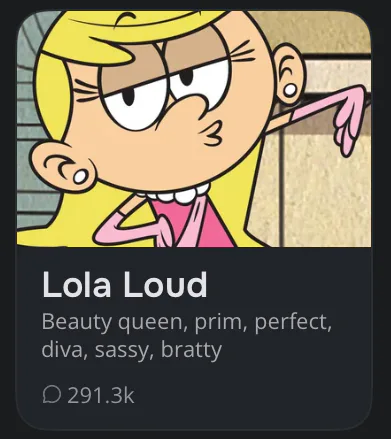Click the beige wall panel behind Lola
Screen dimensions: 391x439
pyautogui.click(x=325, y=187)
